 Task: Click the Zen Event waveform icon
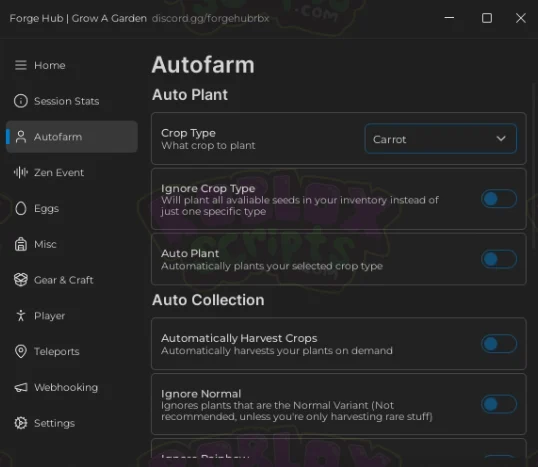[21, 172]
